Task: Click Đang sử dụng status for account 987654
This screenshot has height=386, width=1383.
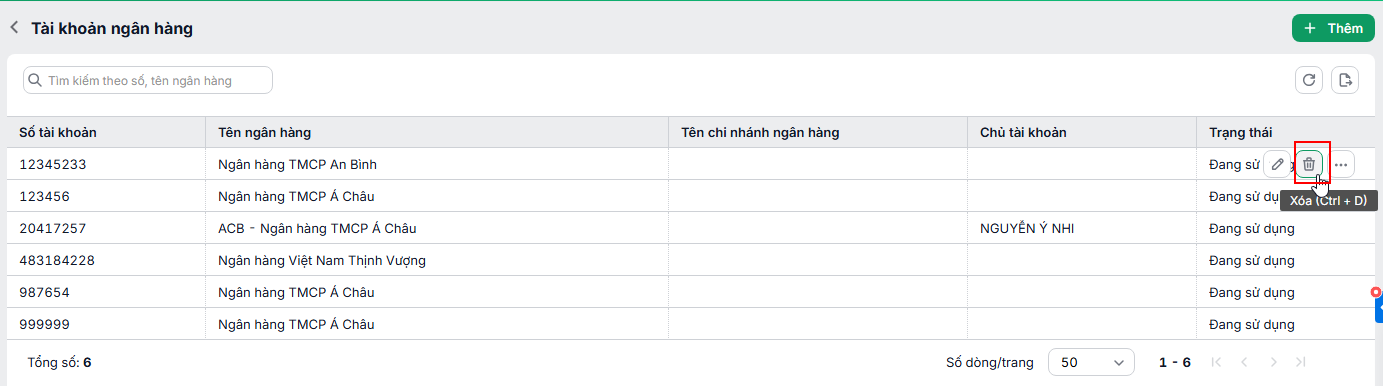Action: pyautogui.click(x=1252, y=292)
